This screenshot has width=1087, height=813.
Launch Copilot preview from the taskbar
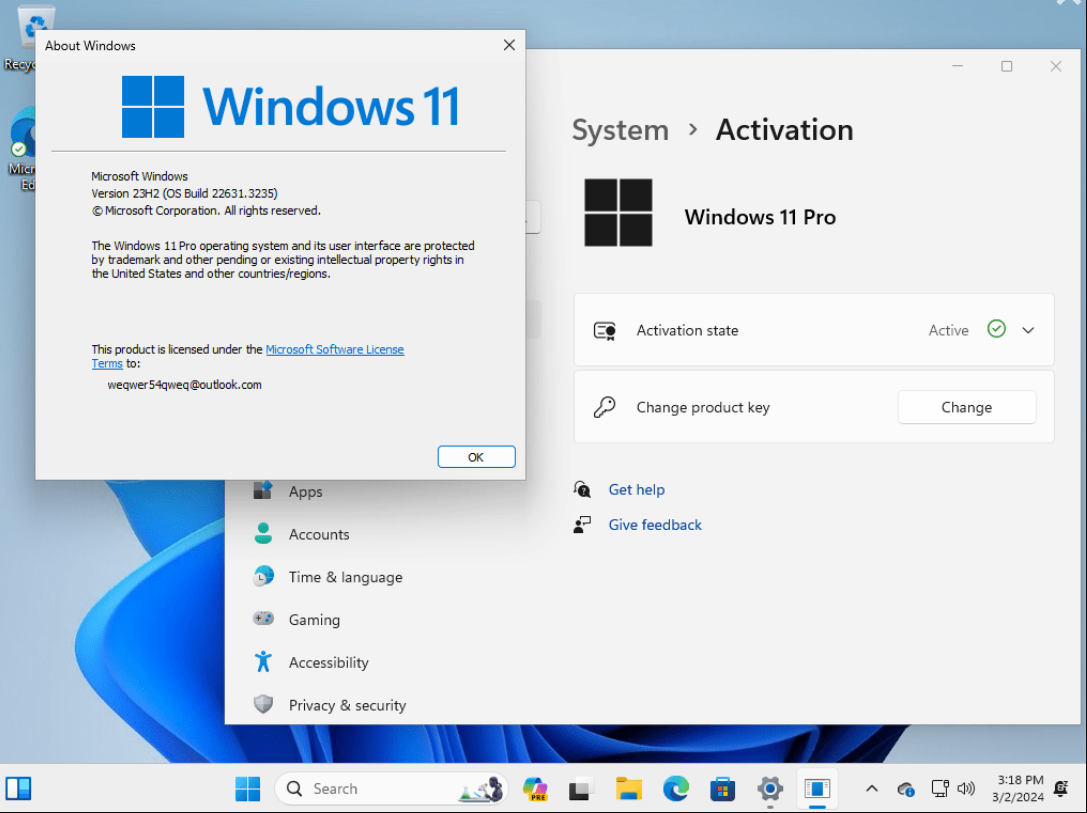(535, 789)
